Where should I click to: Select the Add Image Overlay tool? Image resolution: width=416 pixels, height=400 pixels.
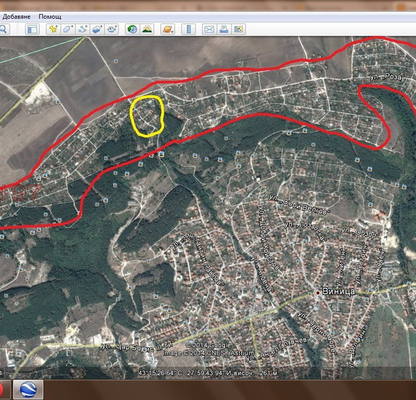point(97,29)
